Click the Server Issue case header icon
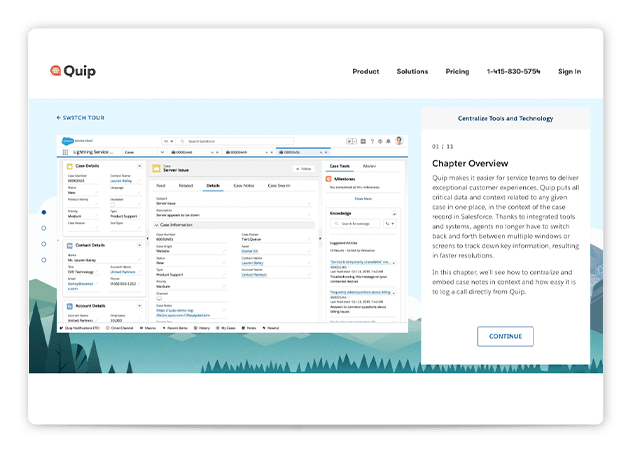This screenshot has width=632, height=456. click(x=156, y=169)
